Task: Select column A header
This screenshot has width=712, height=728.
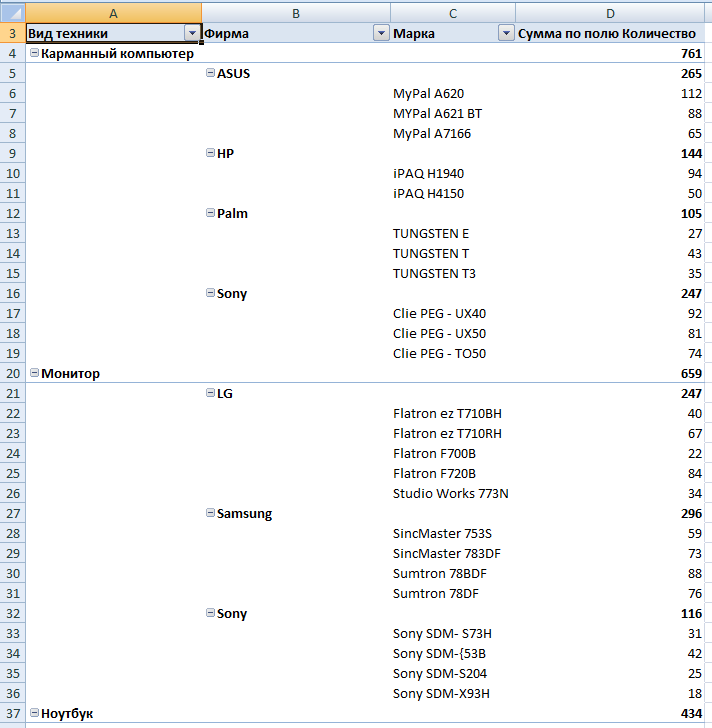Action: (x=113, y=13)
